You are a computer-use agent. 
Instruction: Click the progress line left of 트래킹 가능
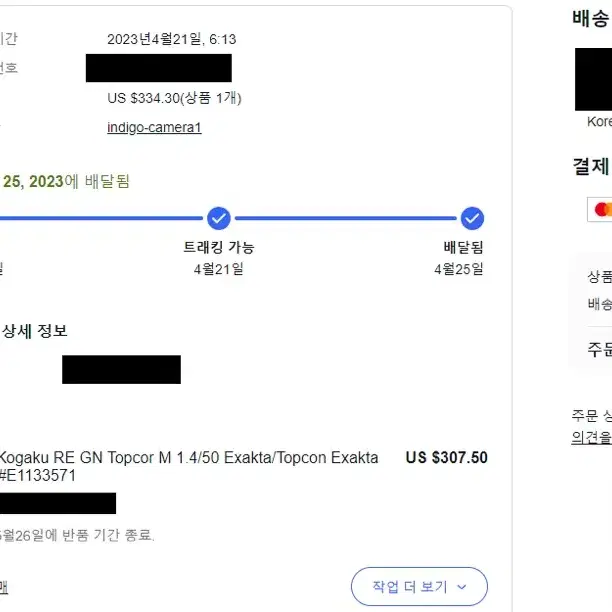coord(101,218)
